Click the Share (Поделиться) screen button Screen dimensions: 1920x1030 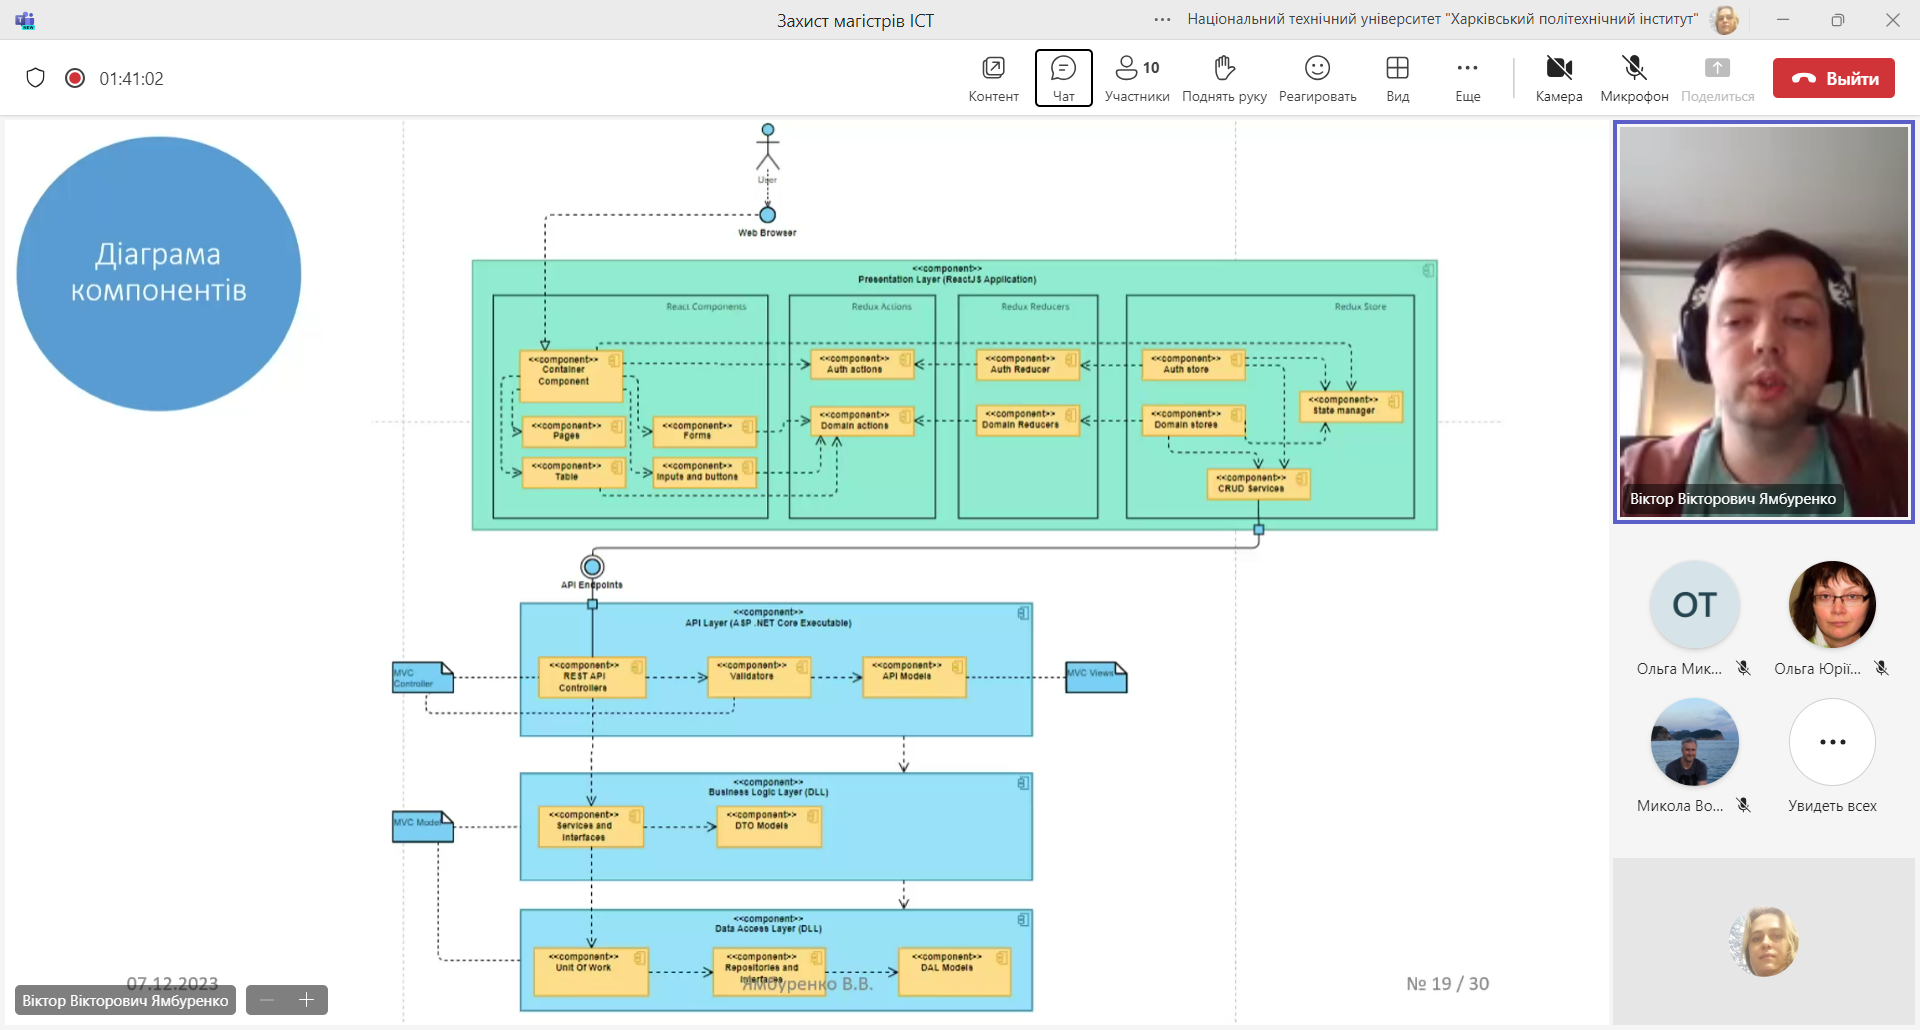(1717, 78)
